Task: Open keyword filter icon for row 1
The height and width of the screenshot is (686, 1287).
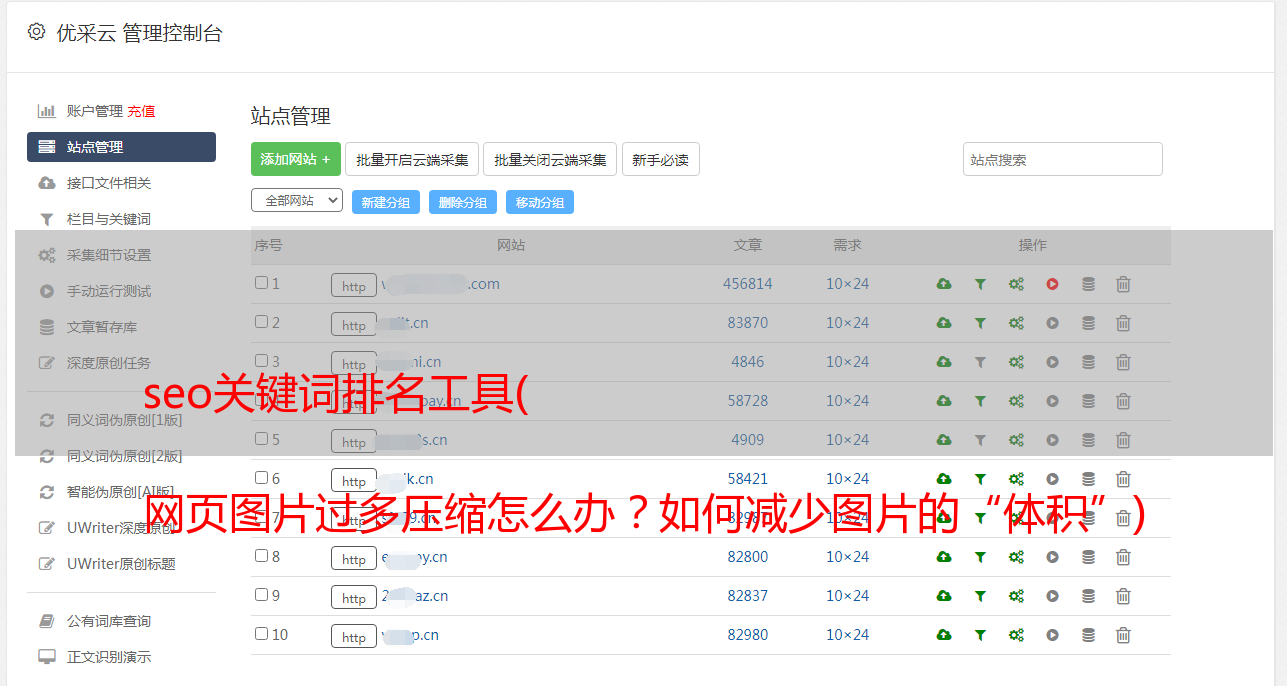Action: [980, 284]
